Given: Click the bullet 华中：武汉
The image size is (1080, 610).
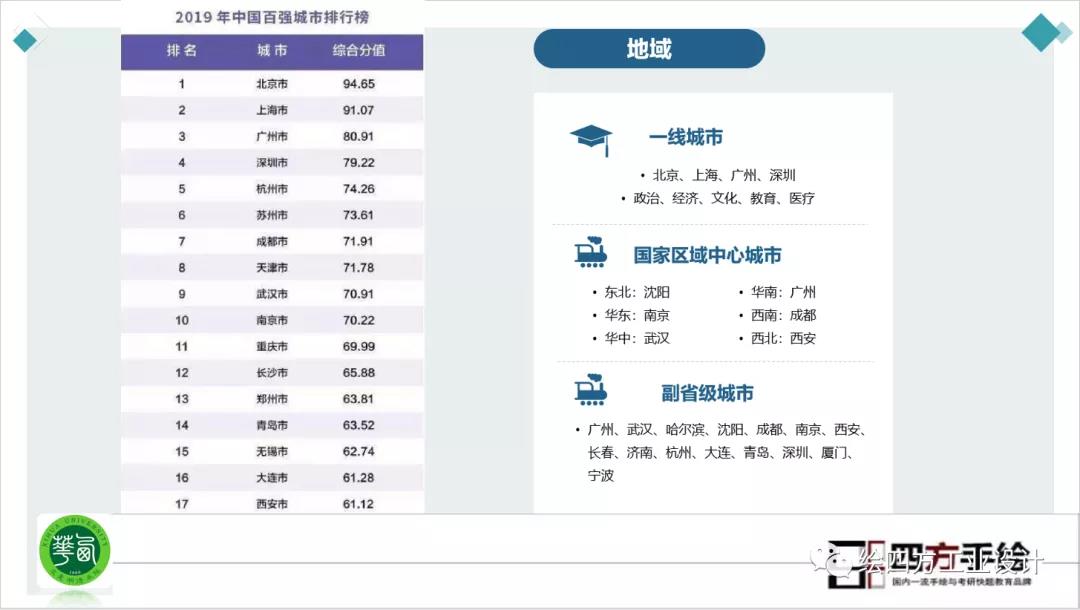Looking at the screenshot, I should 637,338.
